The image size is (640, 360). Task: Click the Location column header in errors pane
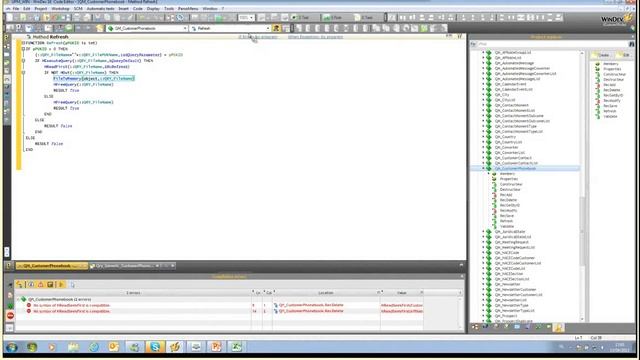[326, 293]
